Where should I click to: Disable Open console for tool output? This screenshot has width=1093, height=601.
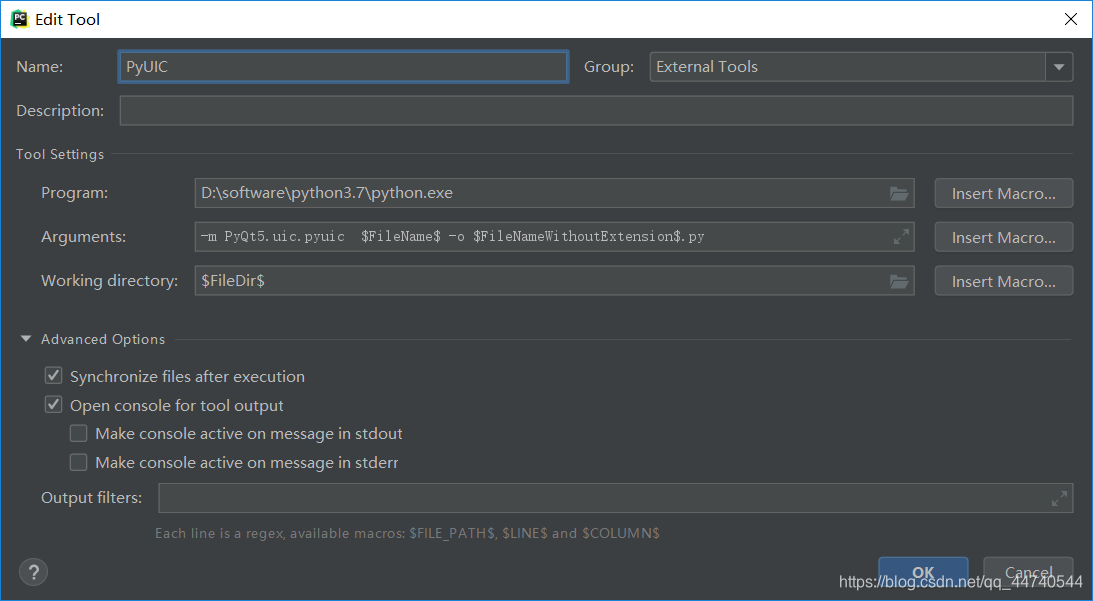[53, 404]
